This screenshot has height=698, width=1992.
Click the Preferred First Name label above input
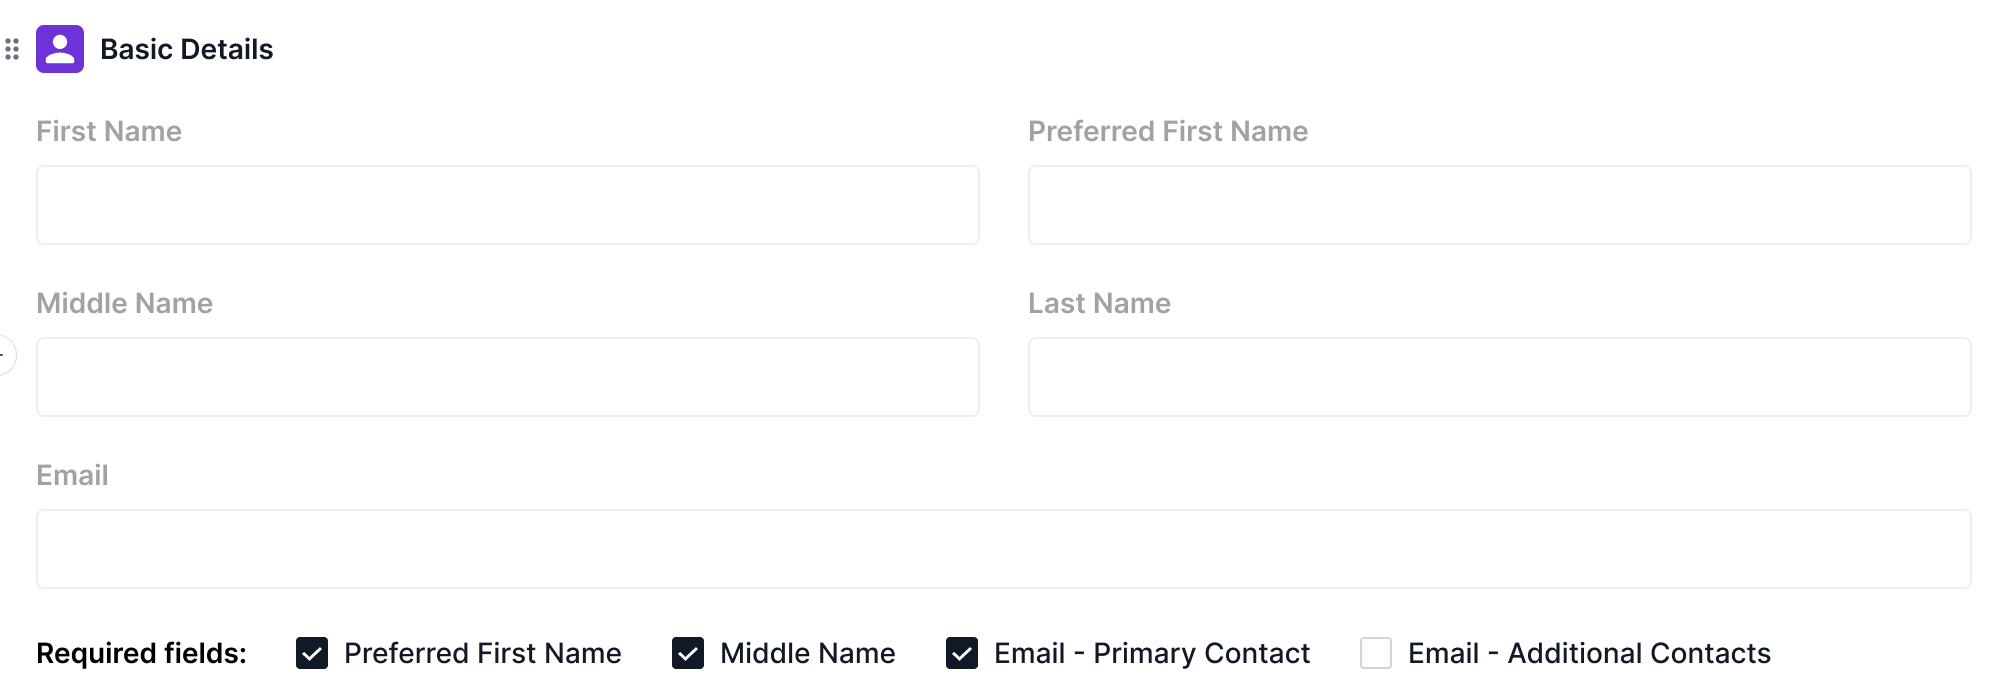[1168, 131]
